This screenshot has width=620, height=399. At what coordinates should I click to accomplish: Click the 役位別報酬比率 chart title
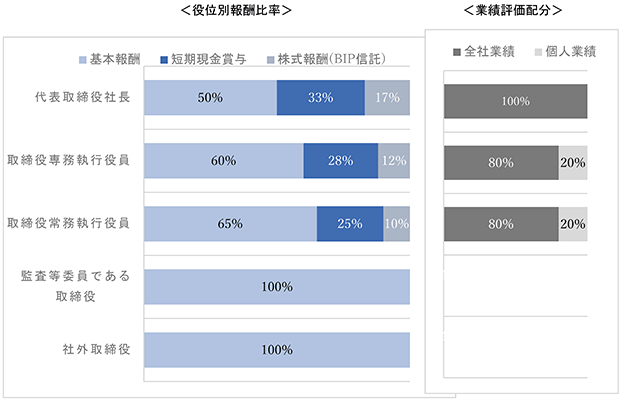(x=236, y=10)
